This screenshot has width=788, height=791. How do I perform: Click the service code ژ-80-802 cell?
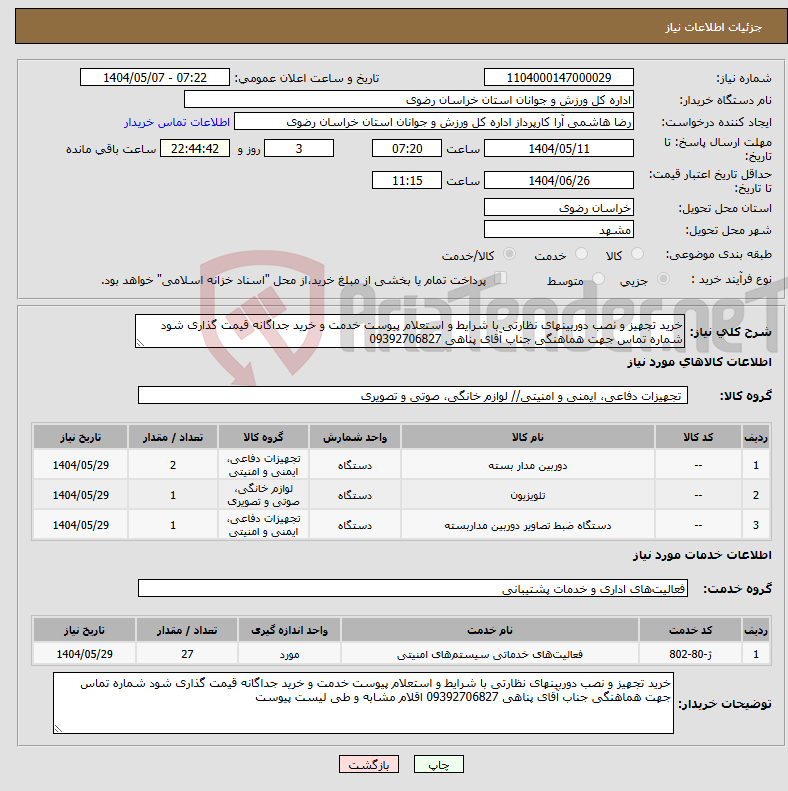690,654
